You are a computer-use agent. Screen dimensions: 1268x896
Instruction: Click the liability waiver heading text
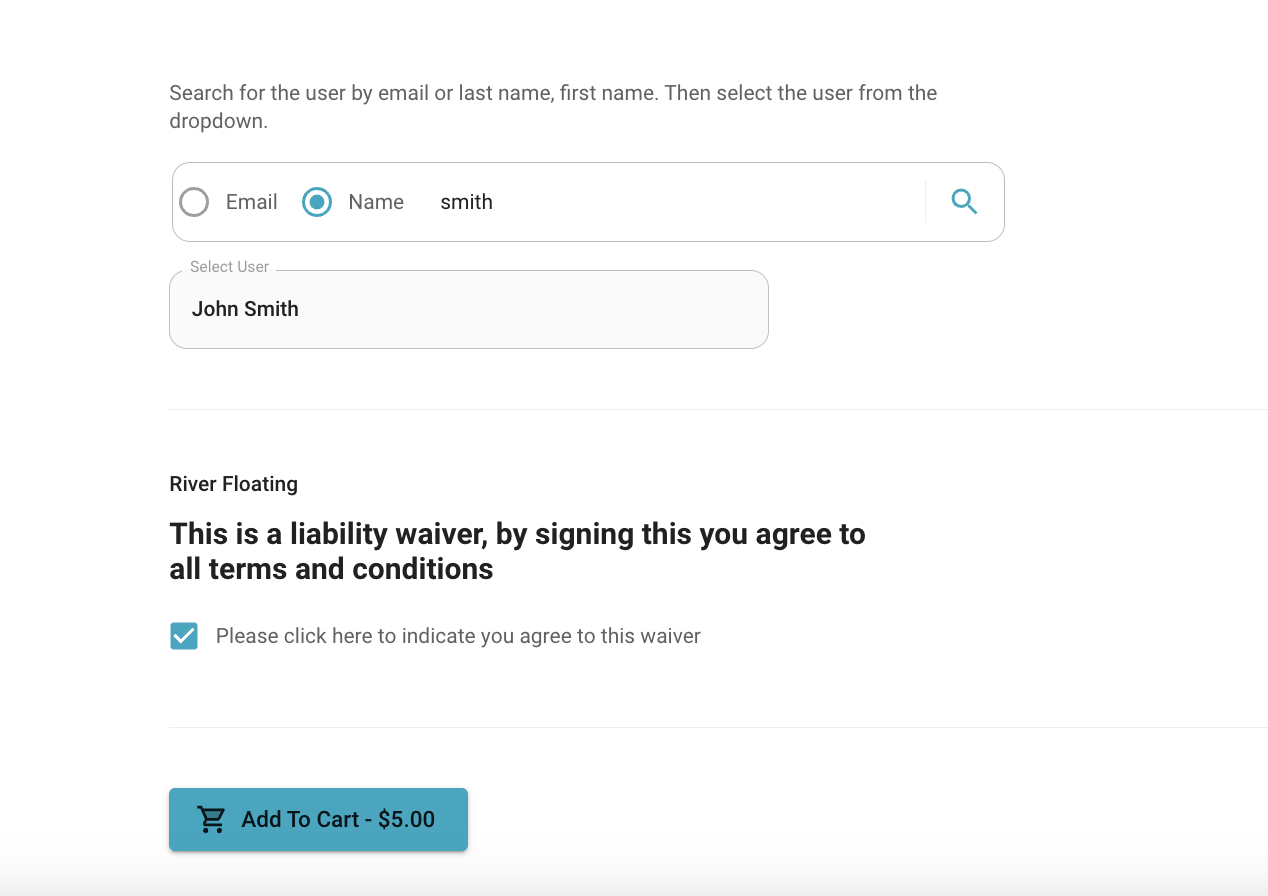click(x=517, y=551)
